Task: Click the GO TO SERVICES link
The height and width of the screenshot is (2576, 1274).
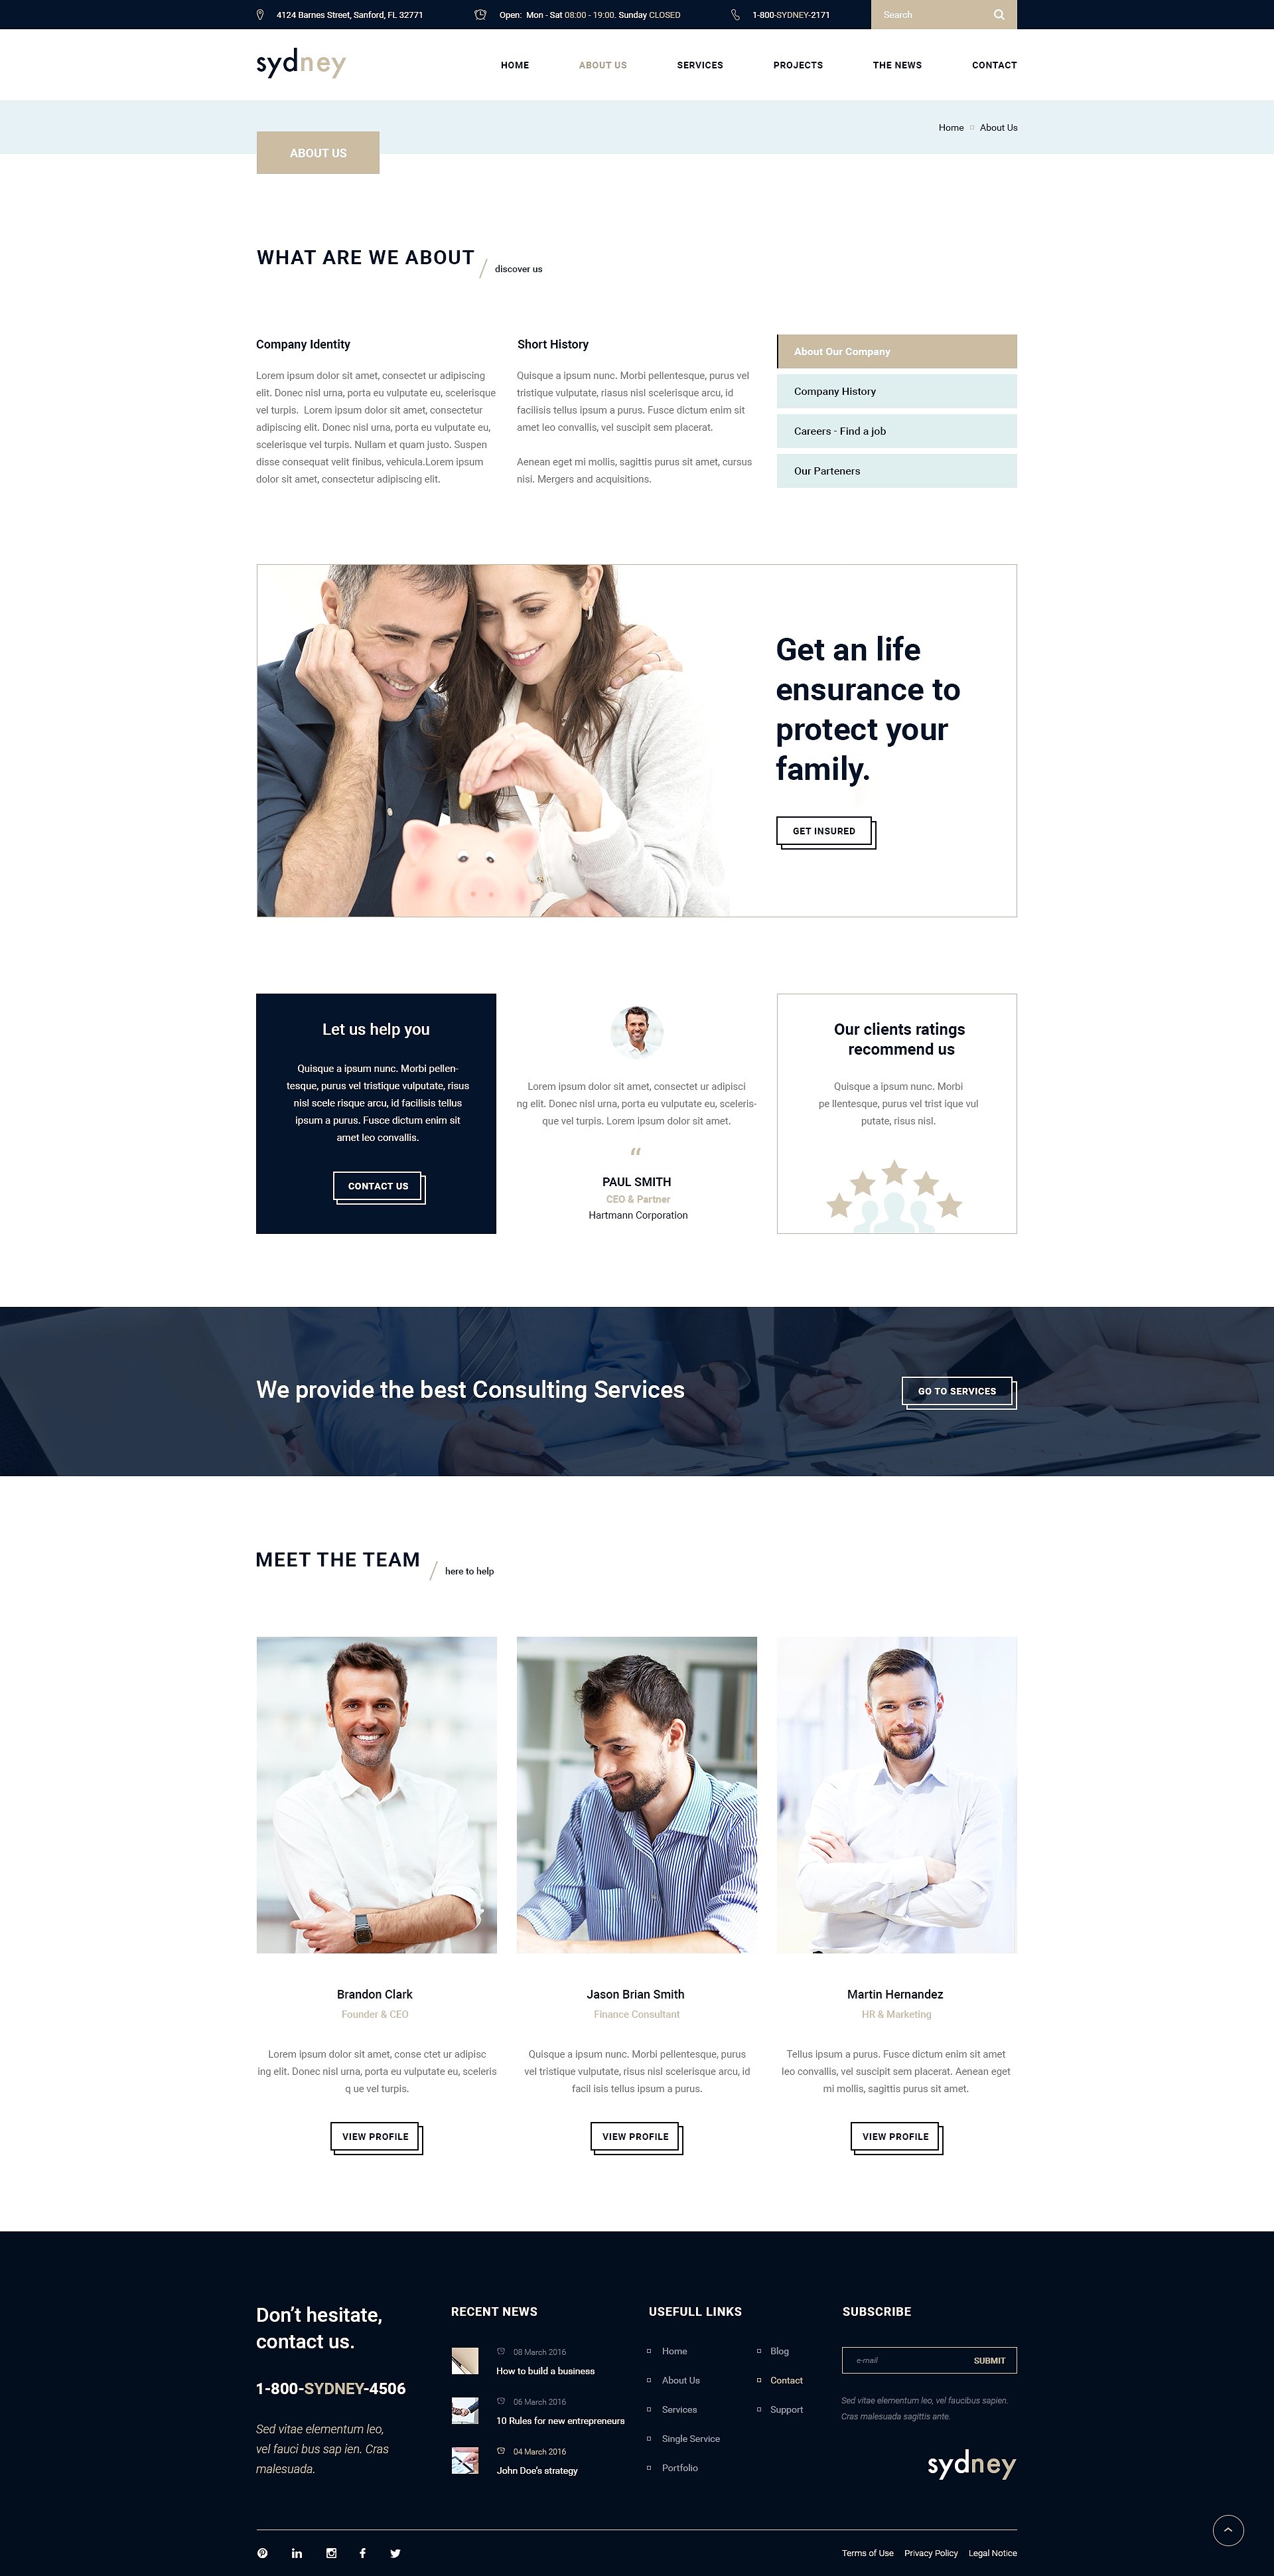Action: (x=957, y=1388)
